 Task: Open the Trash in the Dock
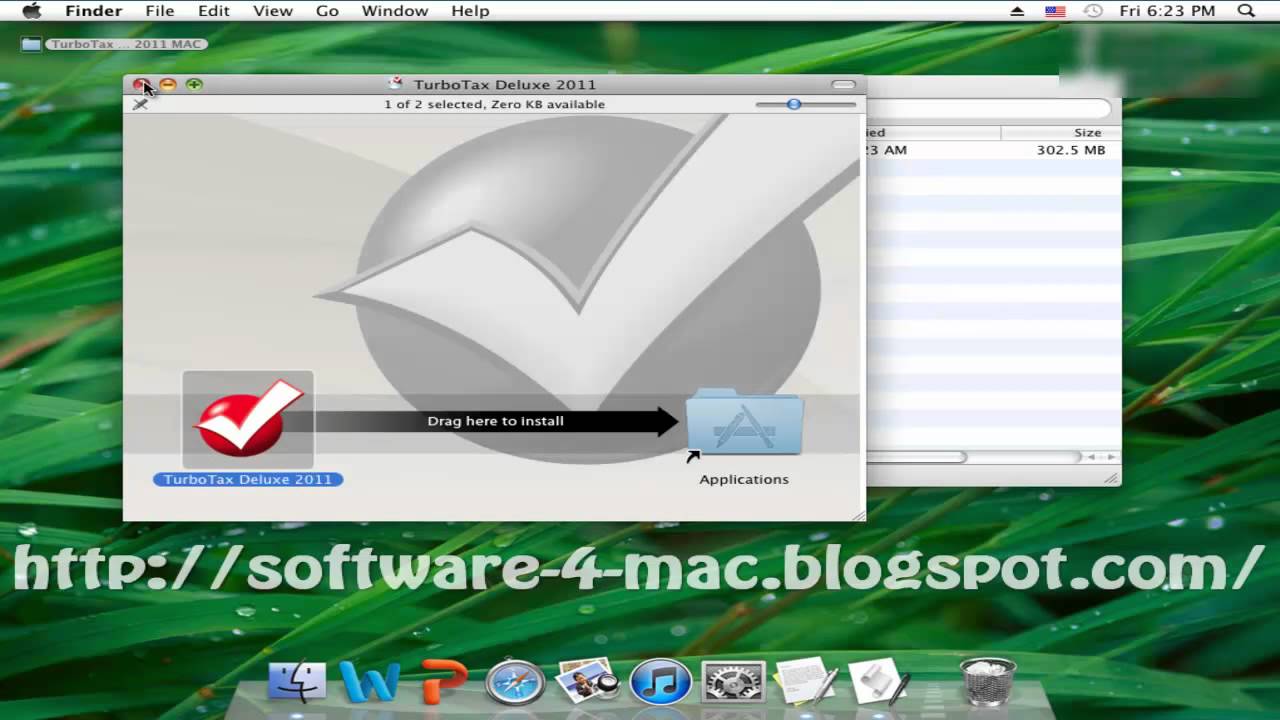(x=988, y=681)
